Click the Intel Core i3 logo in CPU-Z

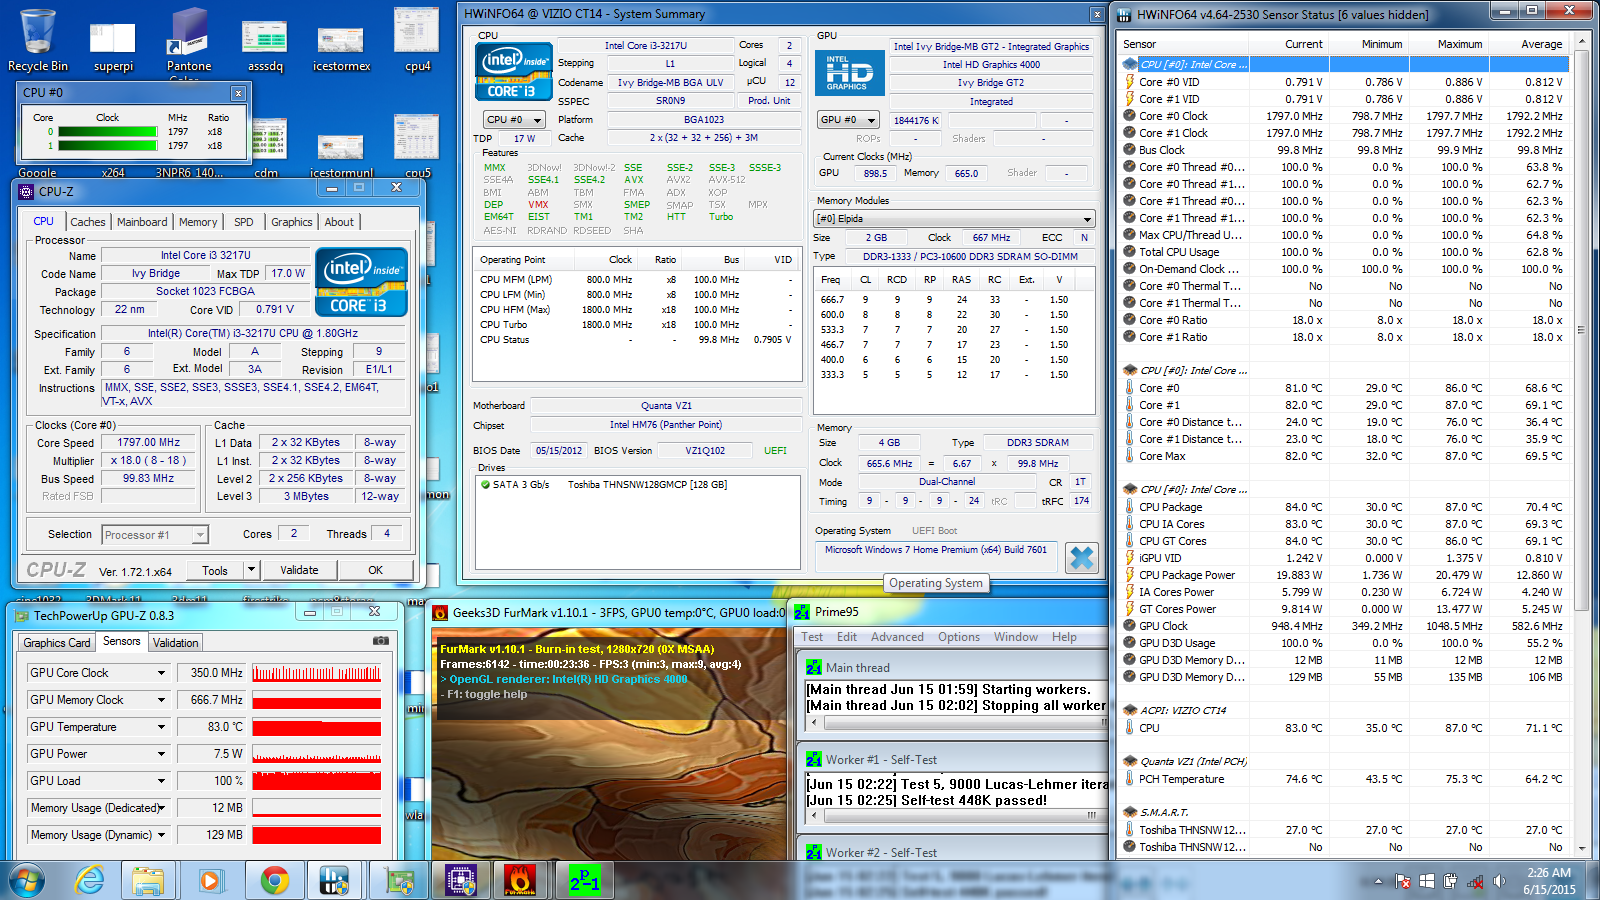pyautogui.click(x=361, y=282)
